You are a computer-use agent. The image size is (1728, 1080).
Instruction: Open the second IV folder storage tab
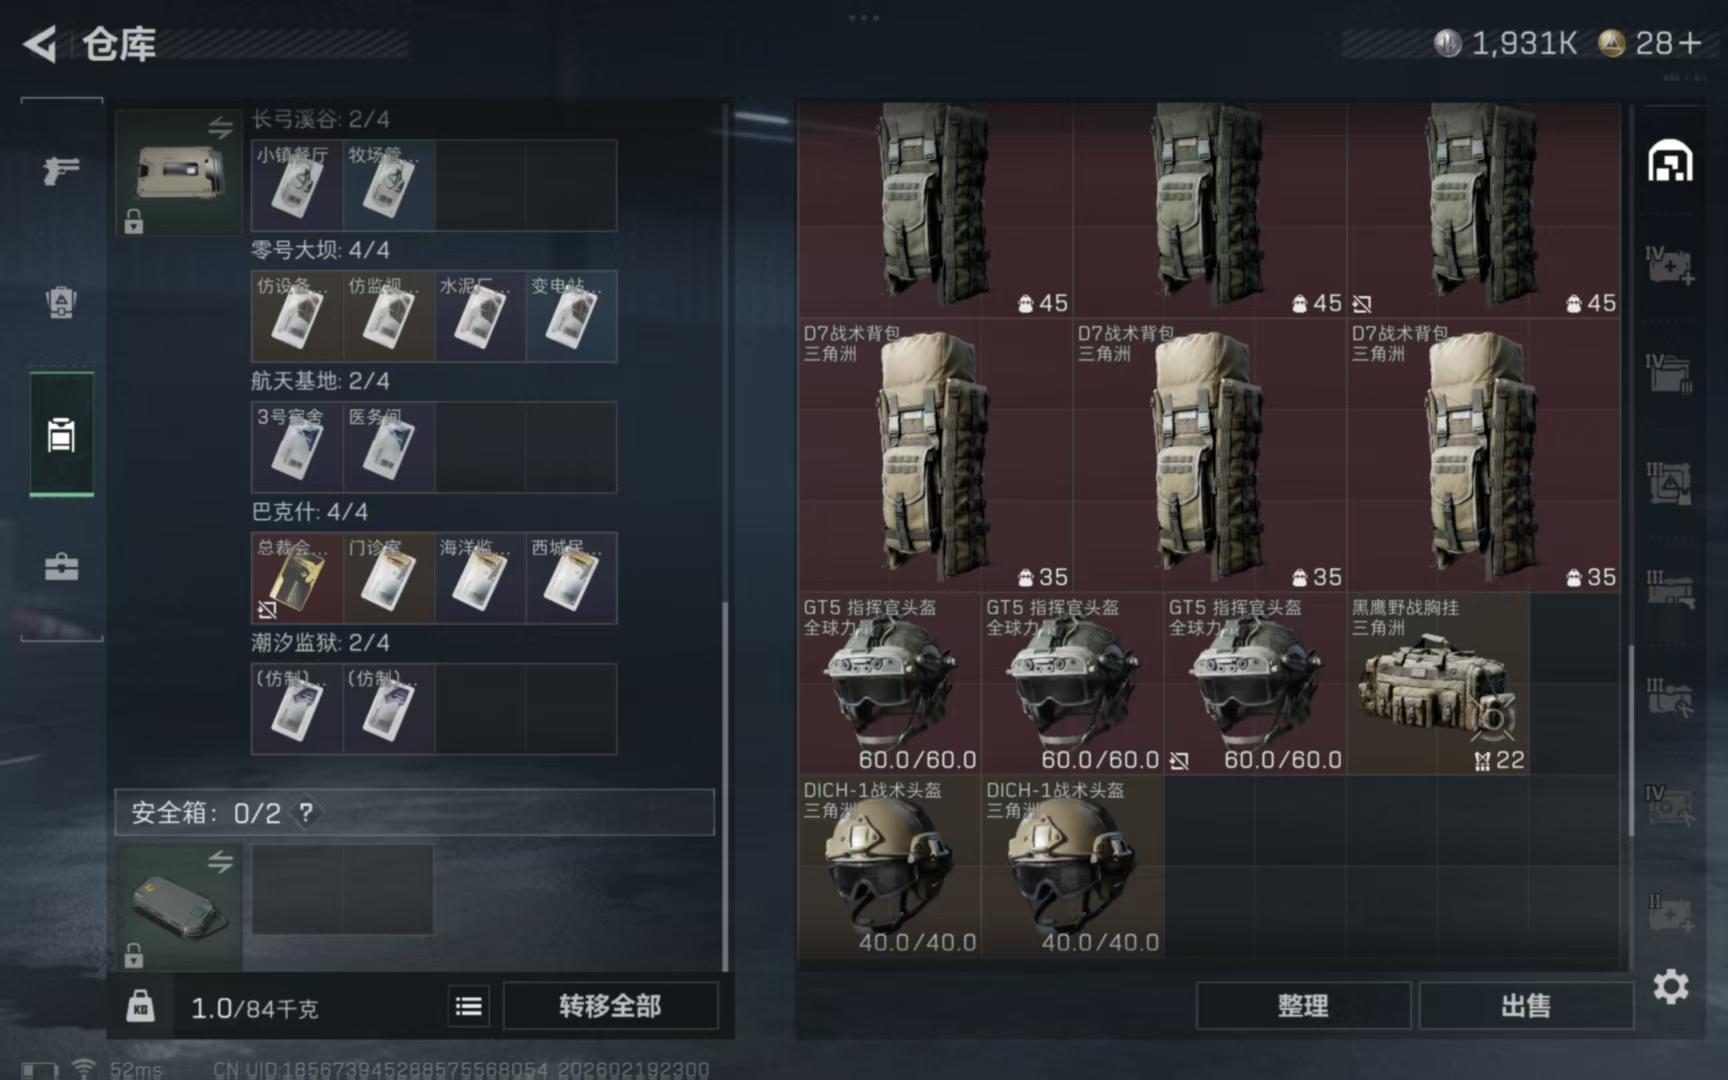click(1670, 374)
